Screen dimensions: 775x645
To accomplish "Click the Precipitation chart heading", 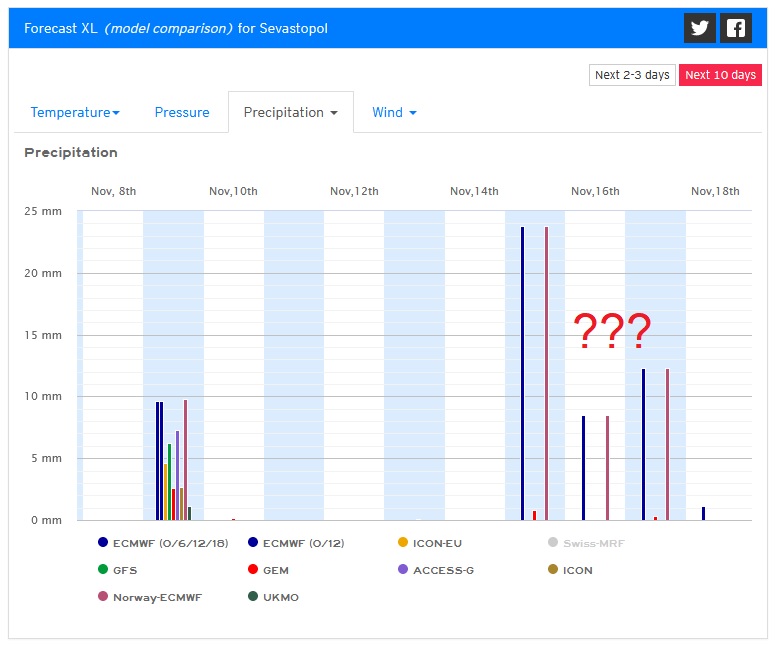I will click(71, 152).
